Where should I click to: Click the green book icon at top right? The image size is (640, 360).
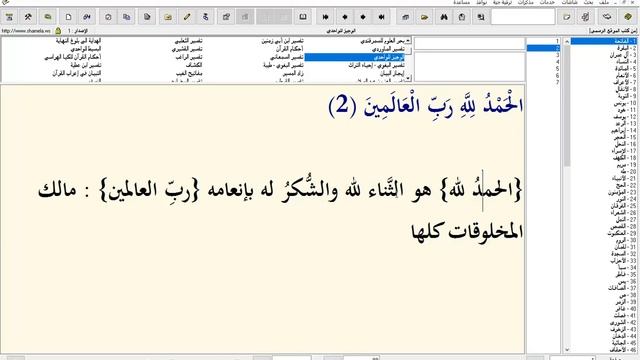628,17
